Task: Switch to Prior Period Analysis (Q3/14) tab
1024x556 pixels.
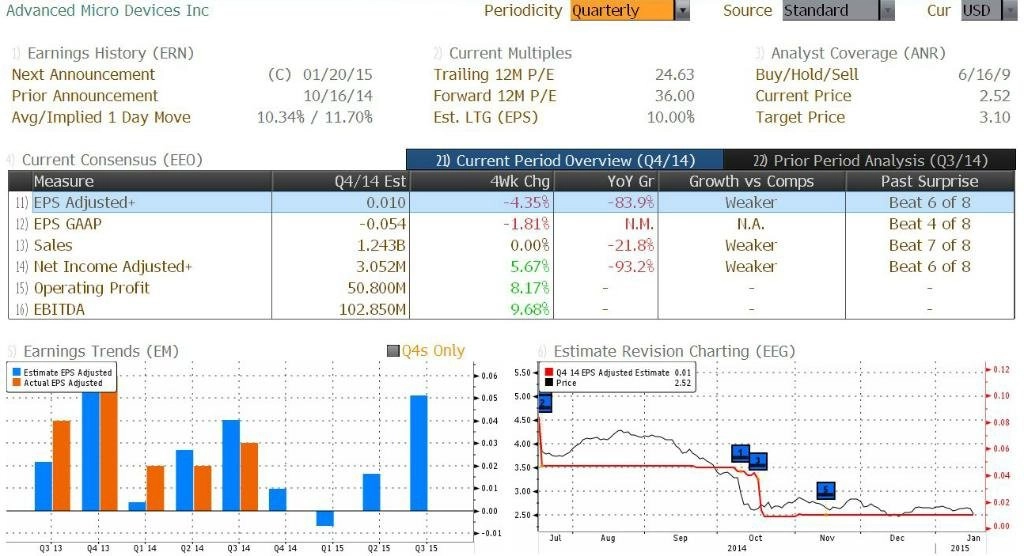Action: pyautogui.click(x=869, y=160)
